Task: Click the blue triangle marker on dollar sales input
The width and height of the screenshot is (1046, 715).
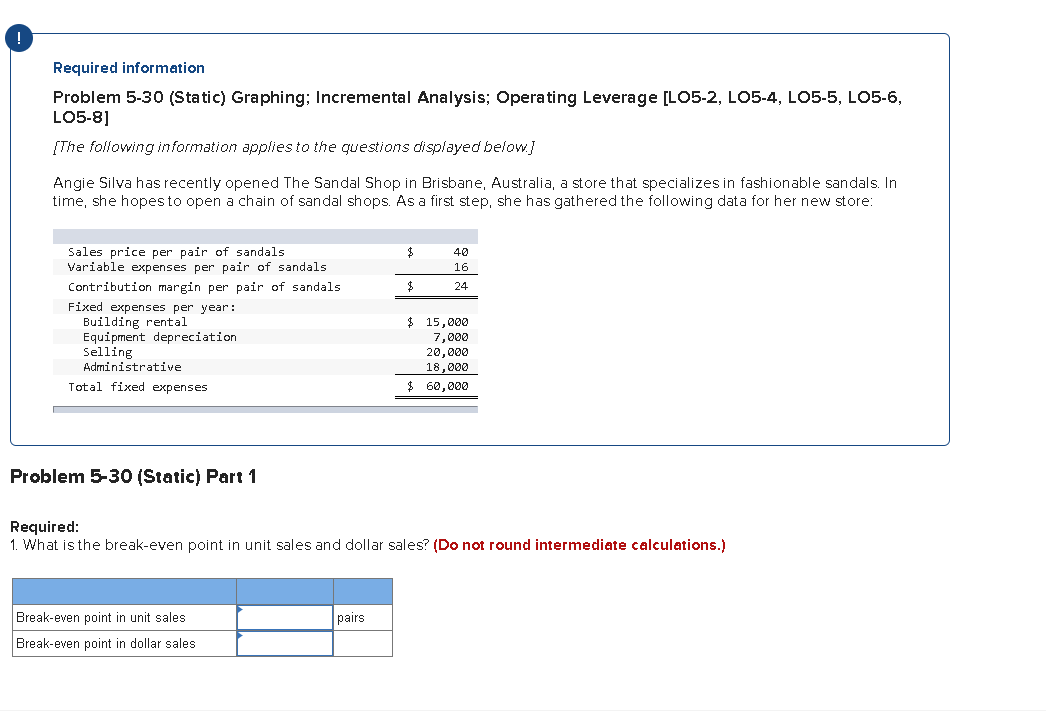Action: tap(239, 637)
